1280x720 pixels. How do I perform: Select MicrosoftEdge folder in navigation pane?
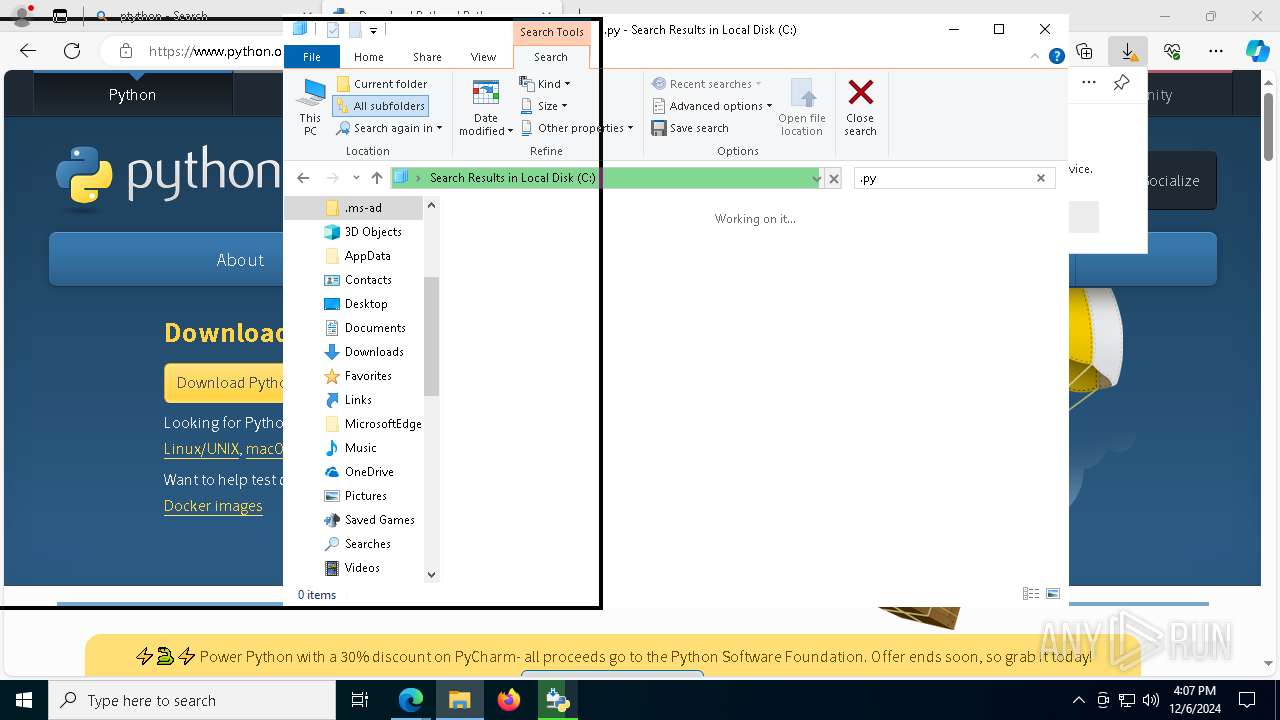tap(373, 424)
